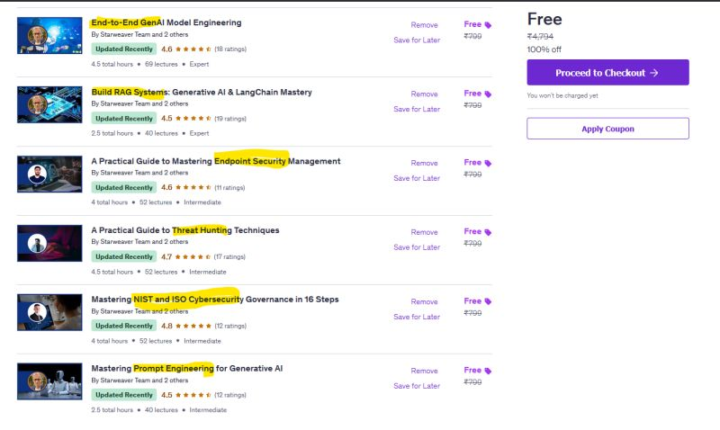The width and height of the screenshot is (720, 430).
Task: Click instructor line under Build RAG Systems
Action: coord(140,104)
